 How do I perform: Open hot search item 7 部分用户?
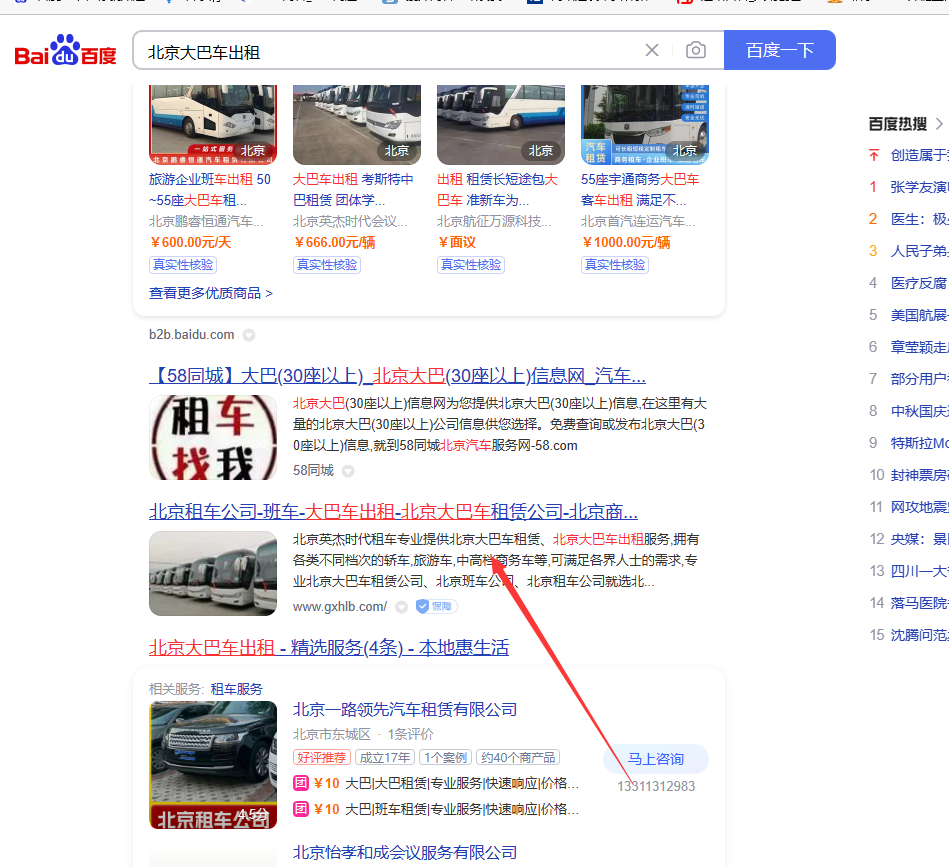919,379
